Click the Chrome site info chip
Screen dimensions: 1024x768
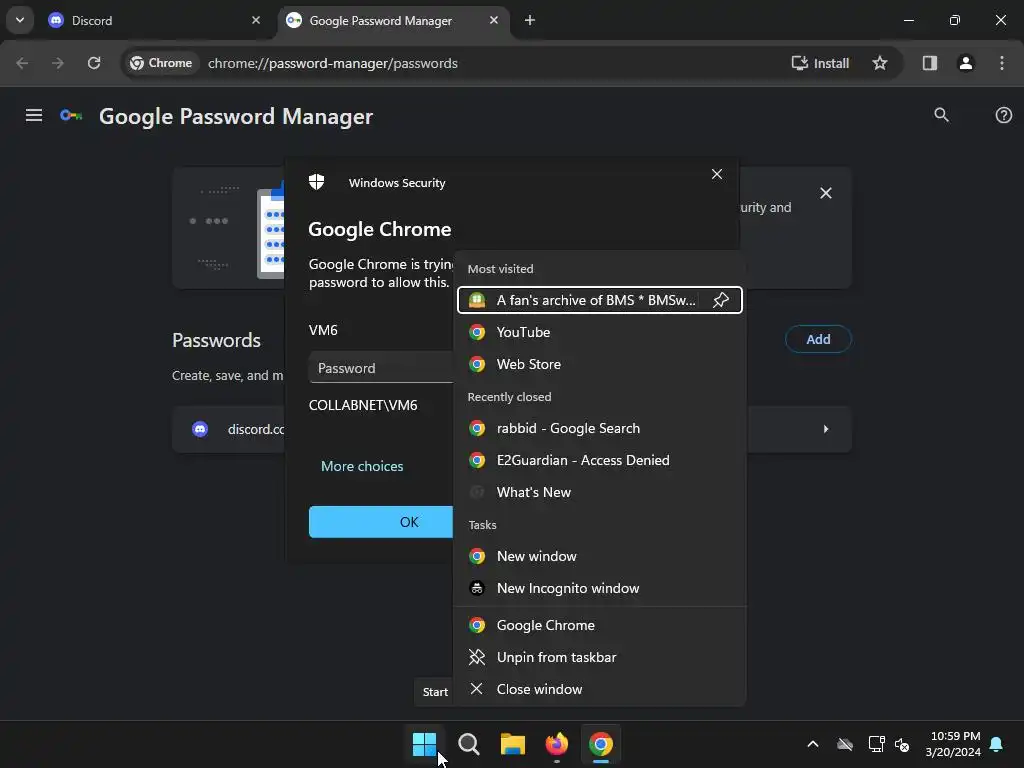(x=161, y=63)
